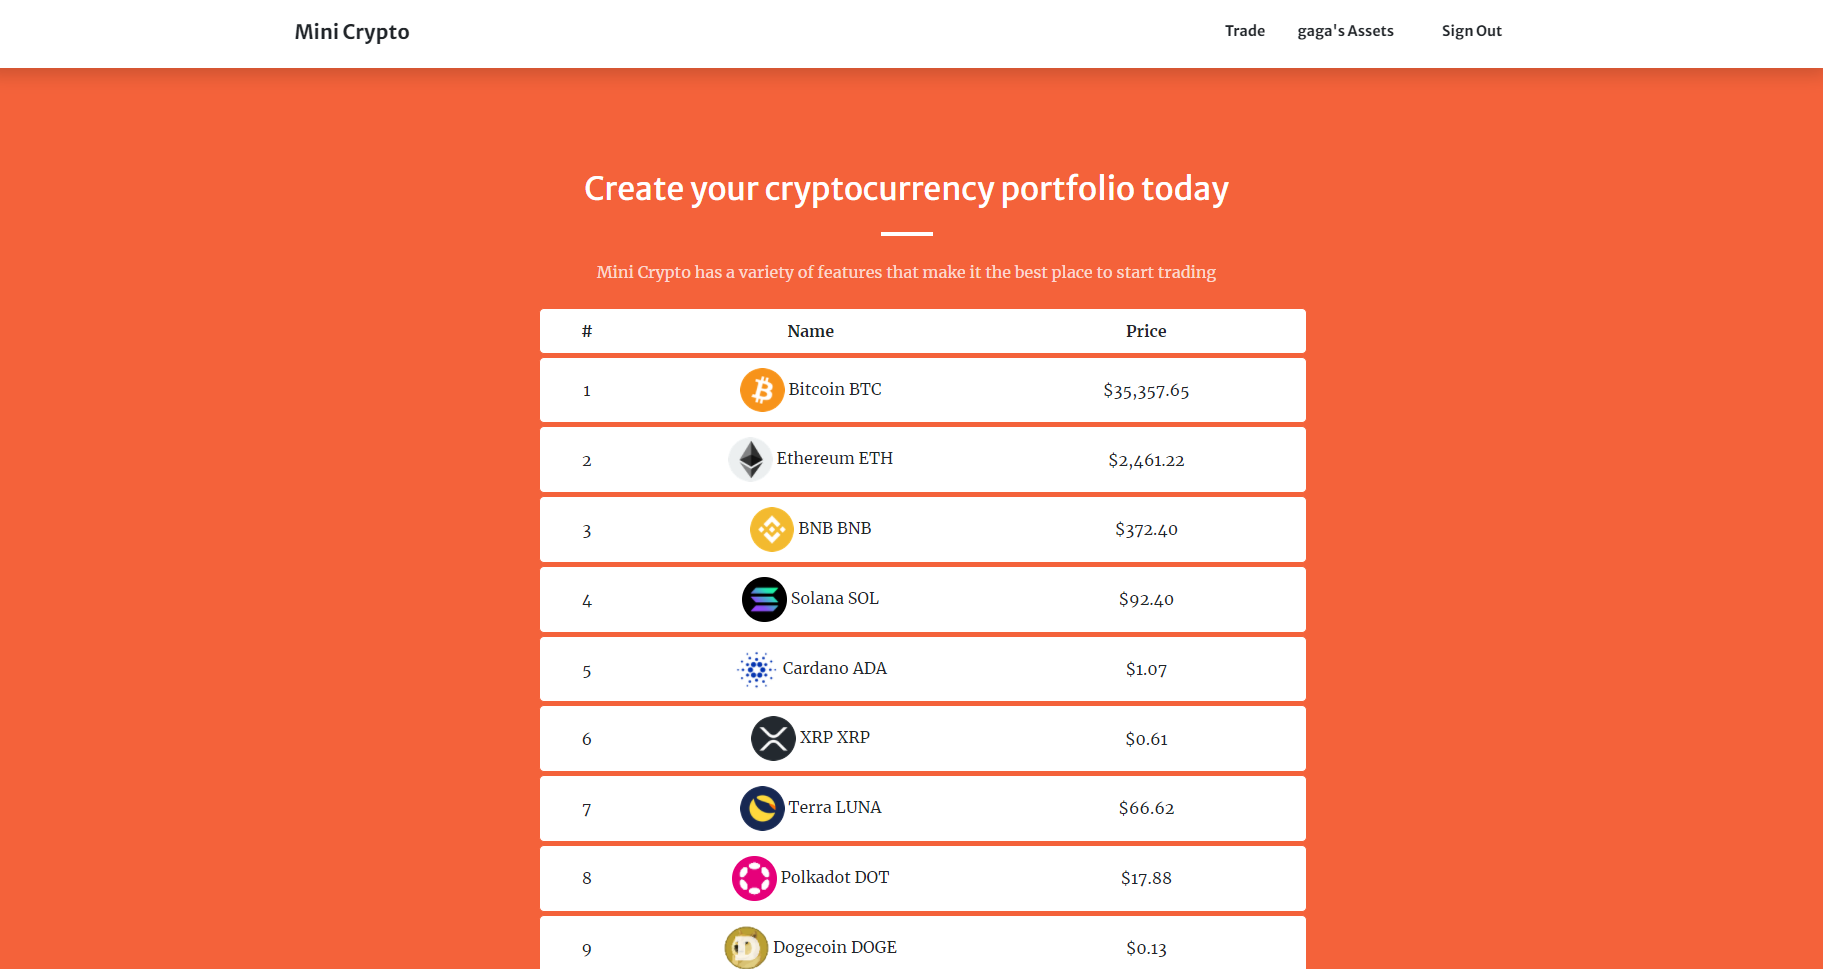
Task: Click the # column header
Action: coord(586,331)
